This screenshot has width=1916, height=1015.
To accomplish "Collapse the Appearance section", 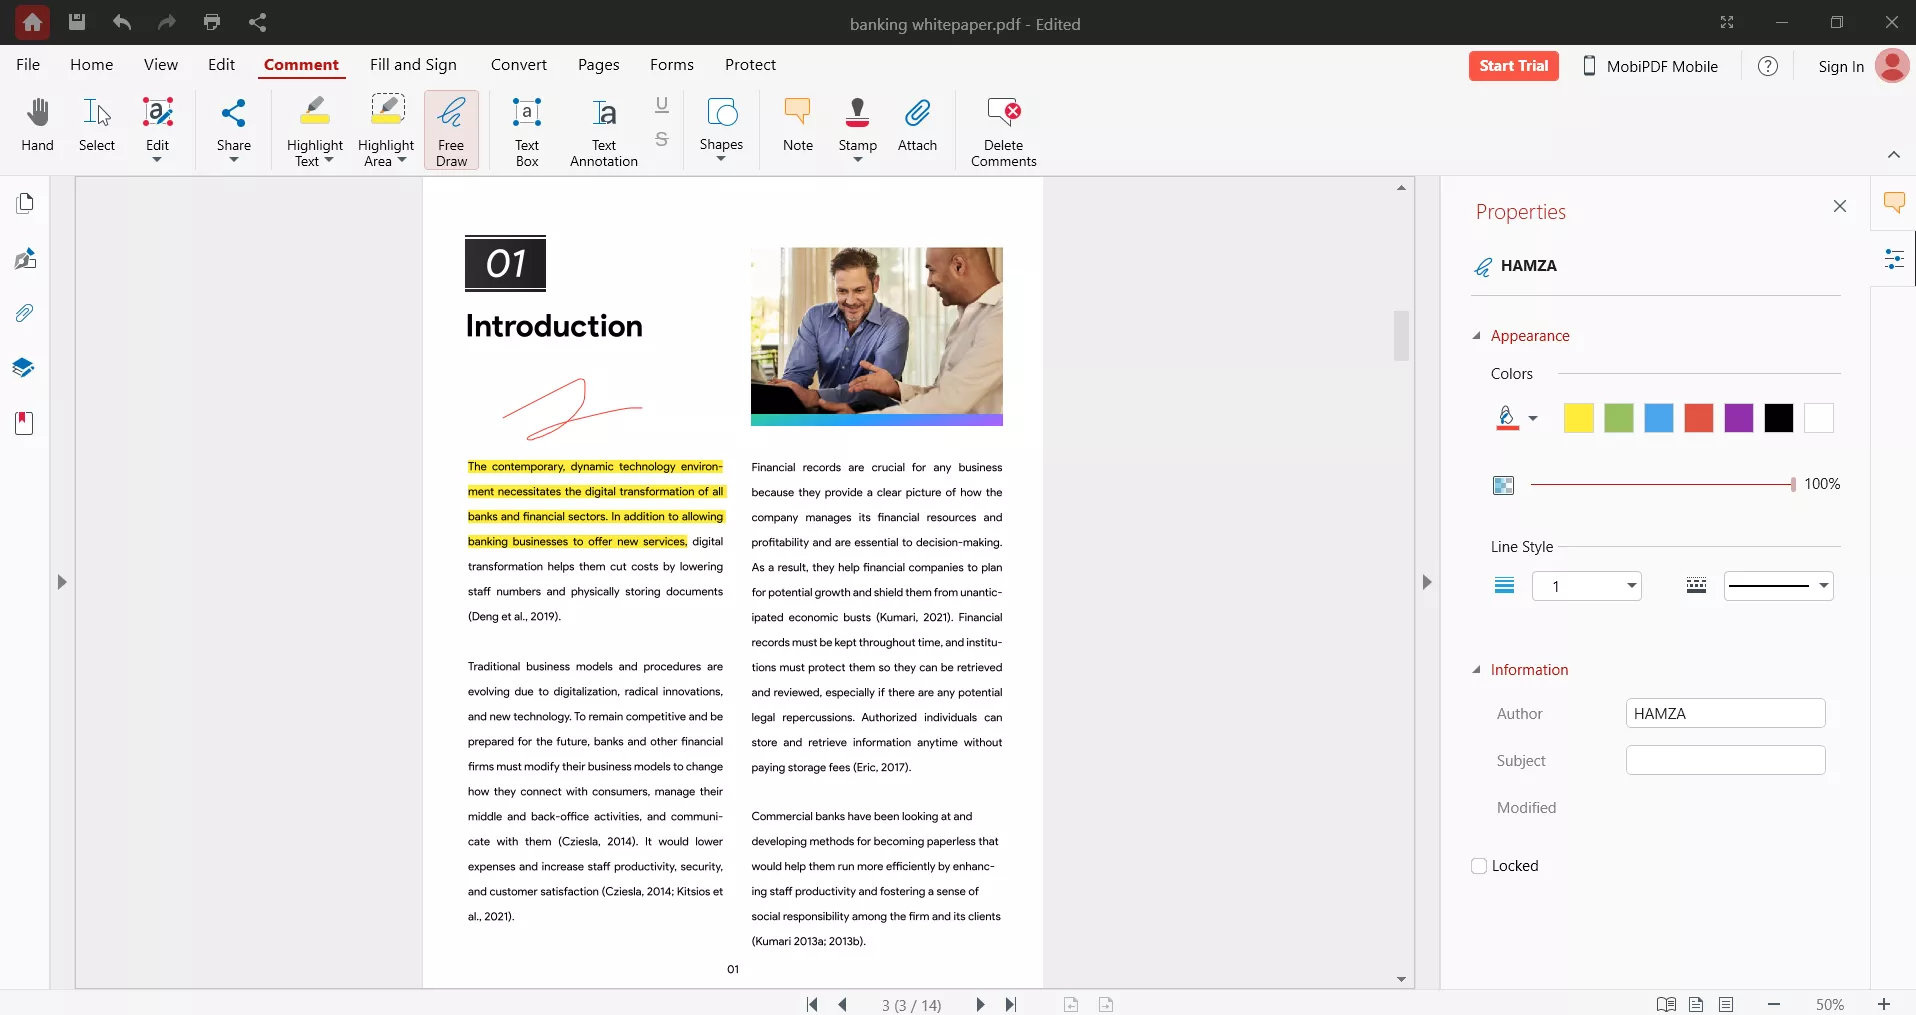I will [x=1479, y=337].
